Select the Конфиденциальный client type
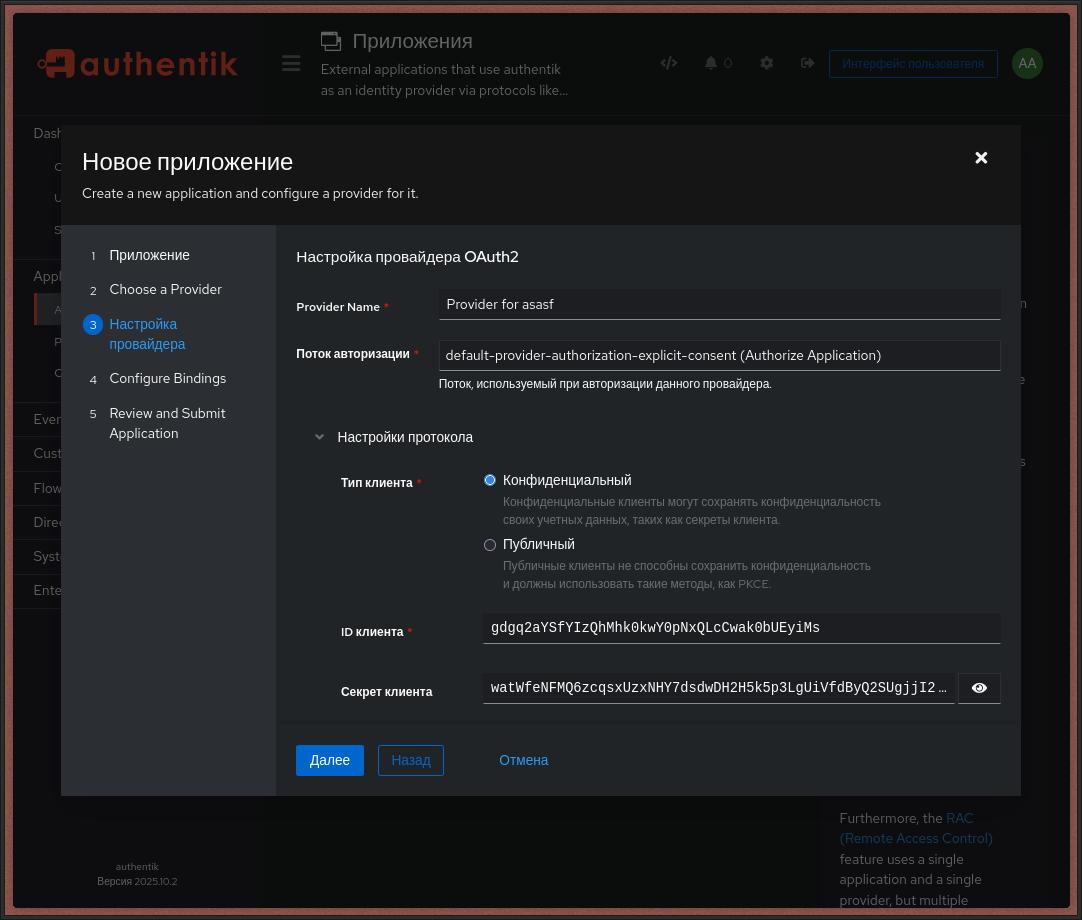This screenshot has height=920, width=1082. pos(490,480)
